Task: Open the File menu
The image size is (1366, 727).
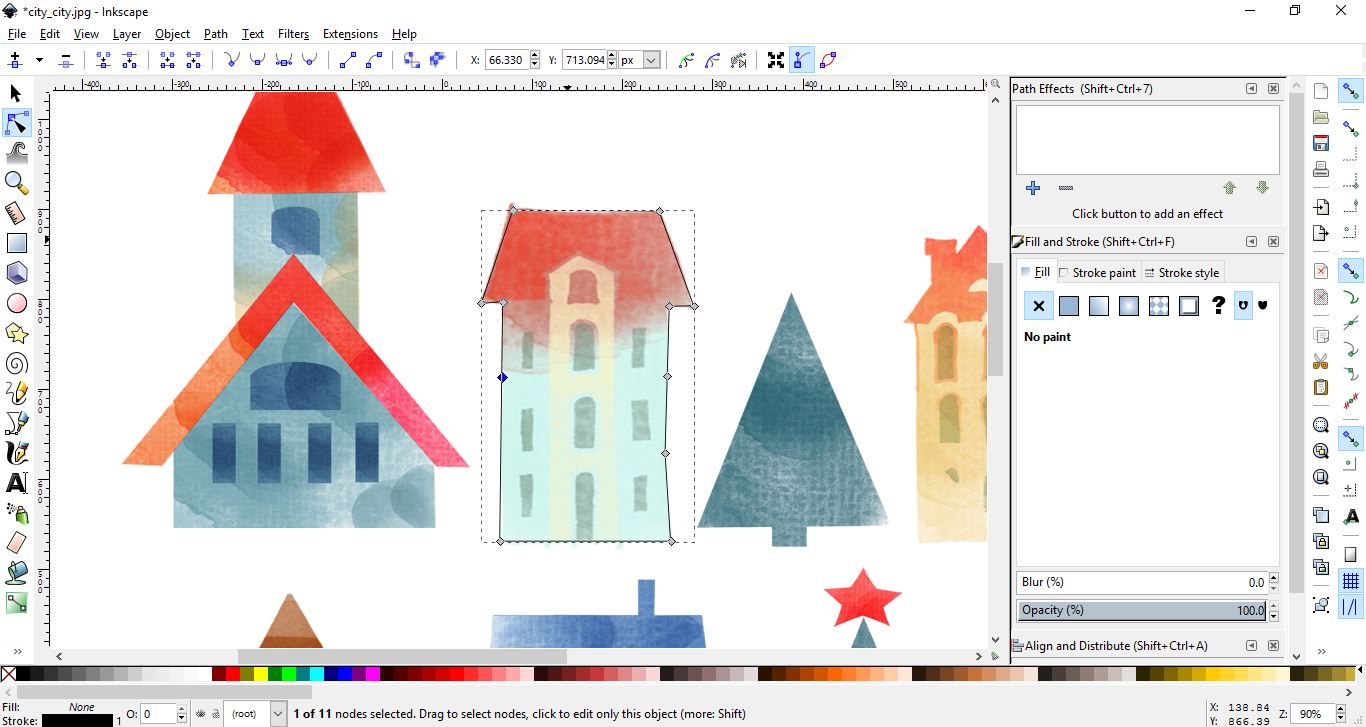Action: (18, 33)
